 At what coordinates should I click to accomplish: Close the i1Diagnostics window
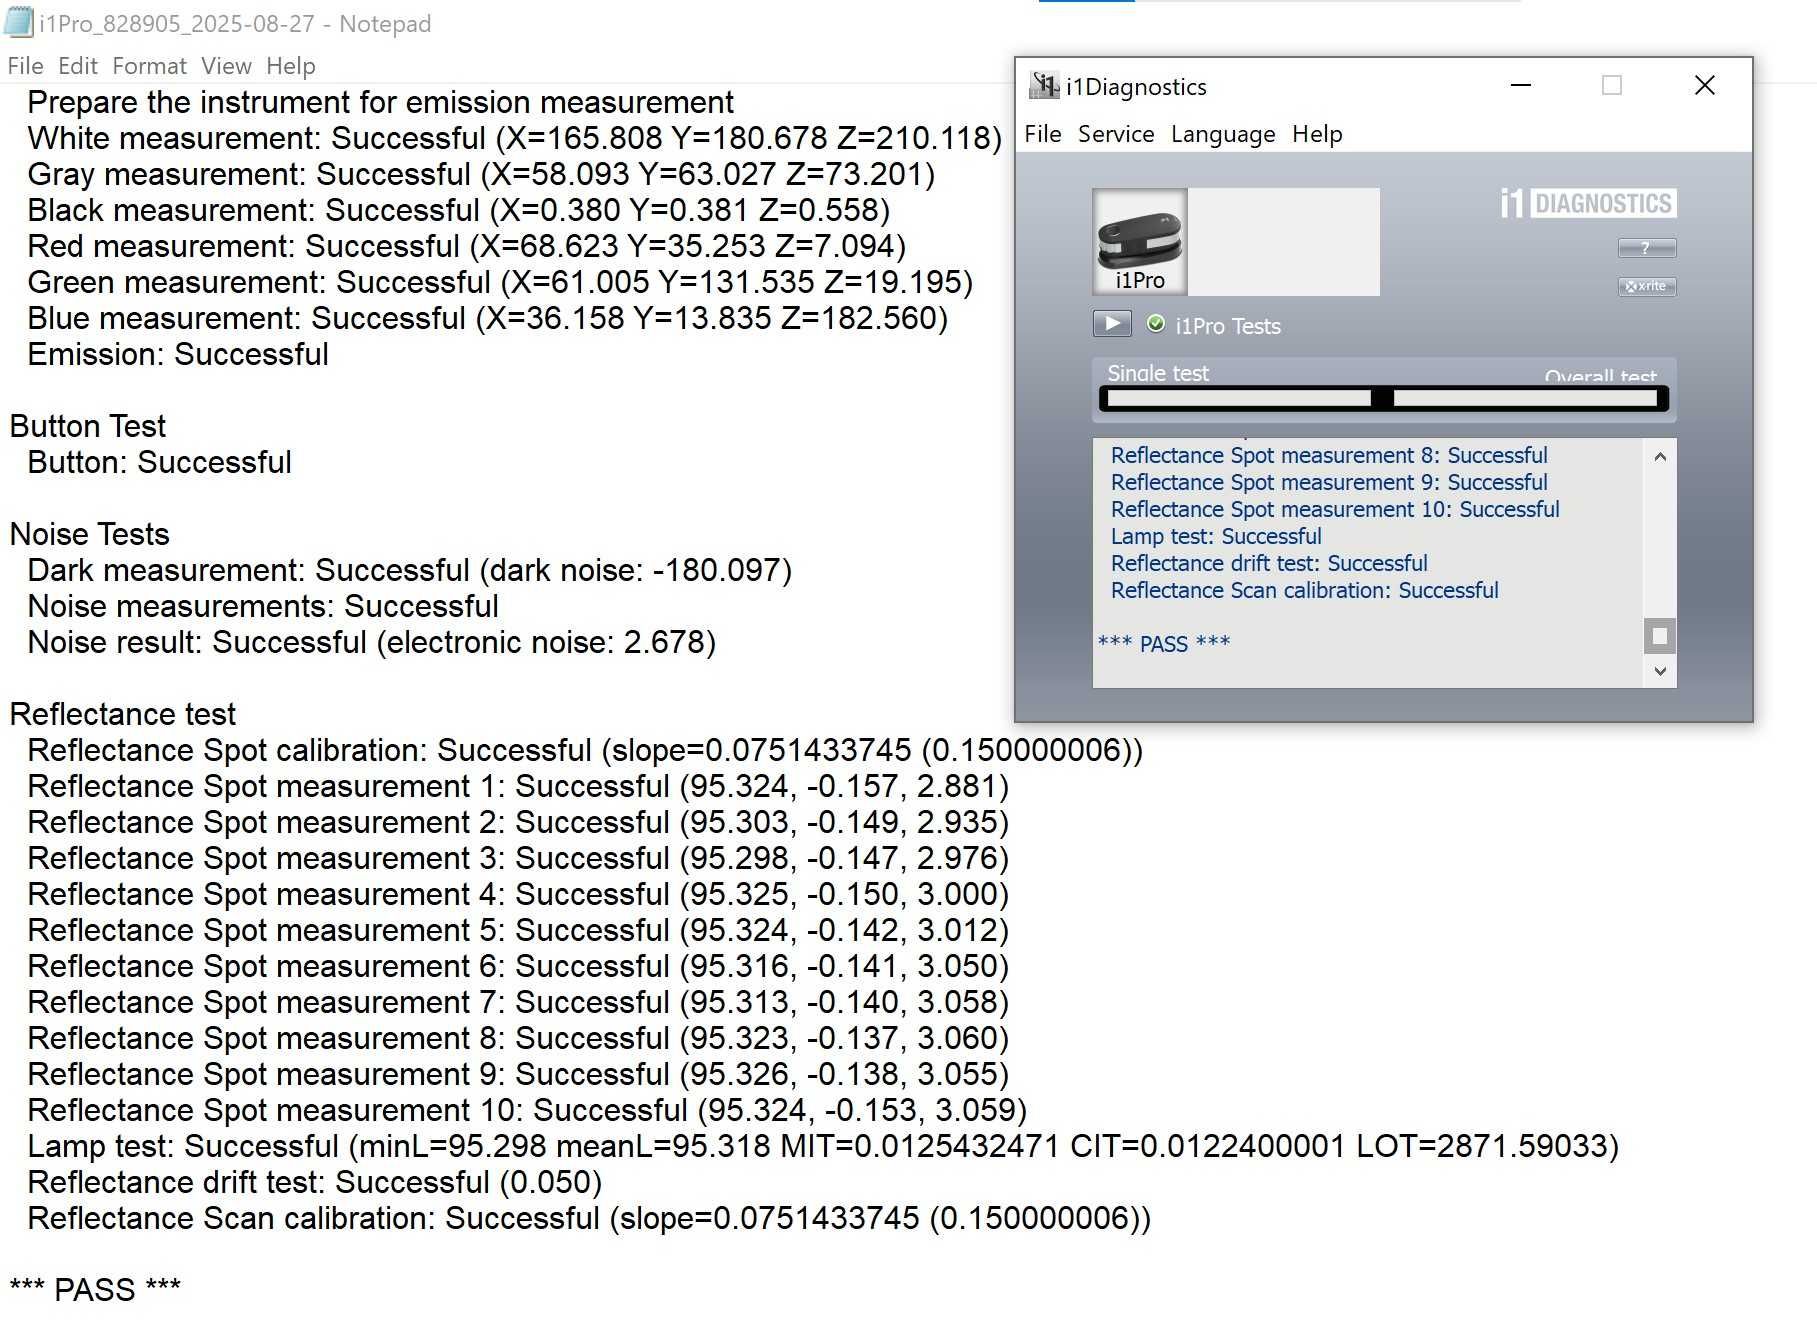click(1705, 86)
